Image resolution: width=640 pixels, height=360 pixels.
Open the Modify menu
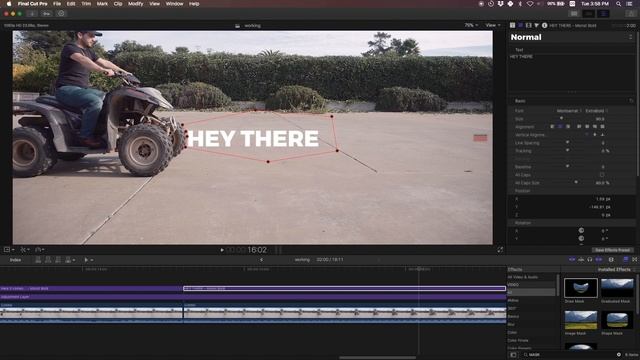[x=136, y=4]
